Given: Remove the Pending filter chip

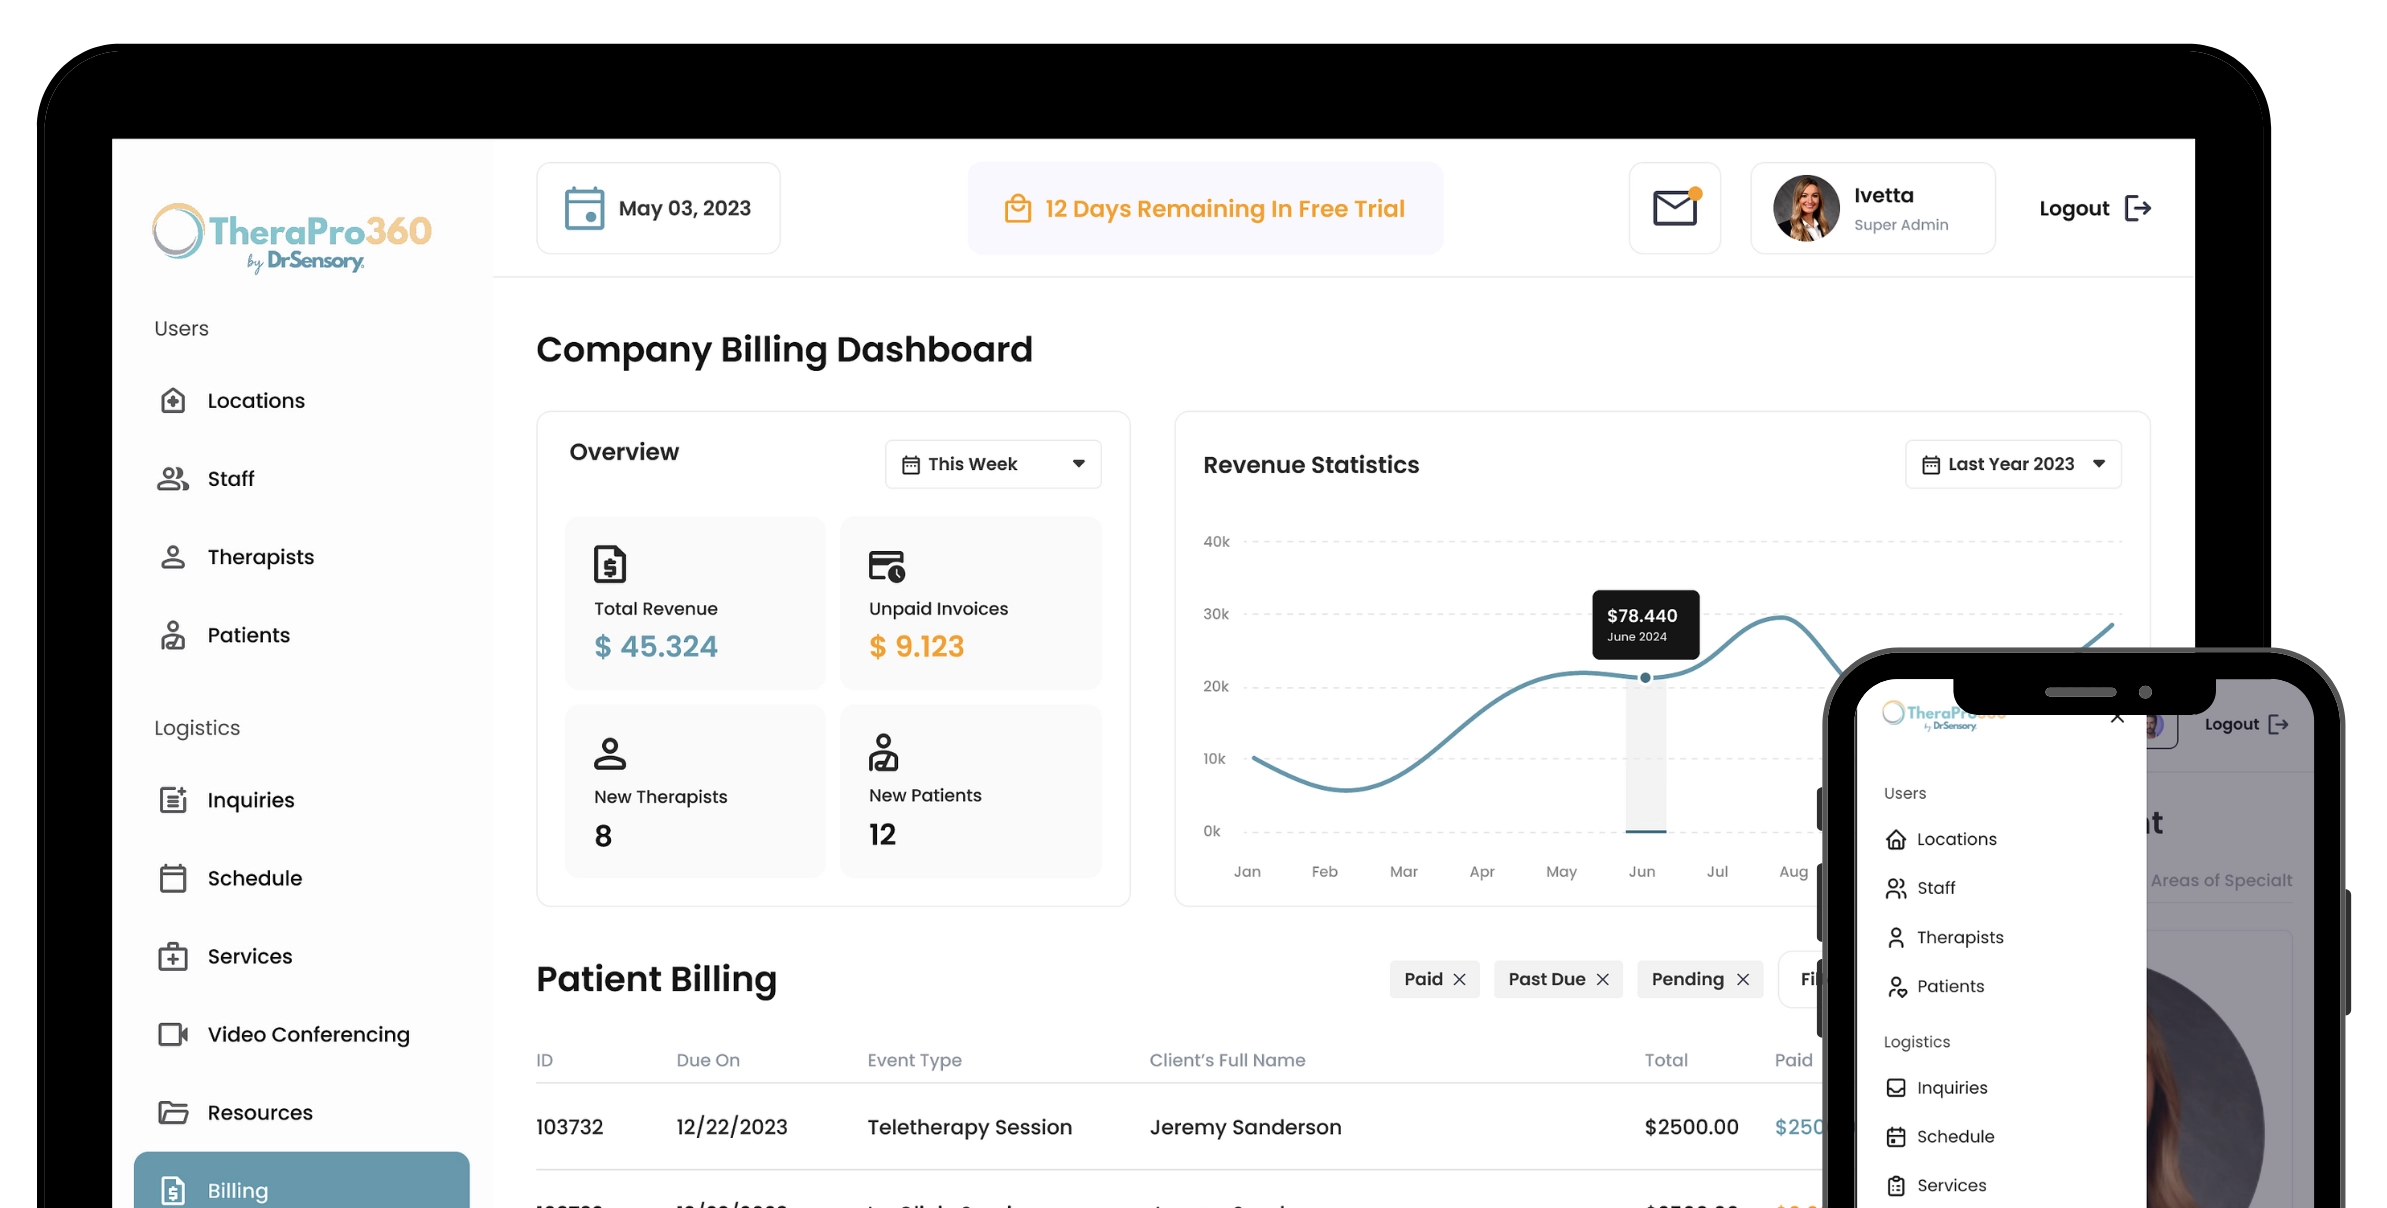Looking at the screenshot, I should (1743, 979).
